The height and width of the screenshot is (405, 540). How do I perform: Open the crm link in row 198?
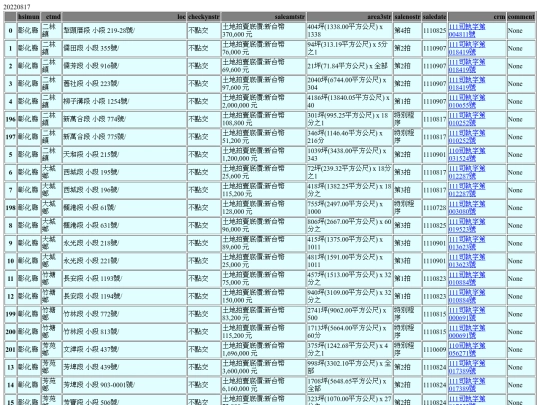467,208
